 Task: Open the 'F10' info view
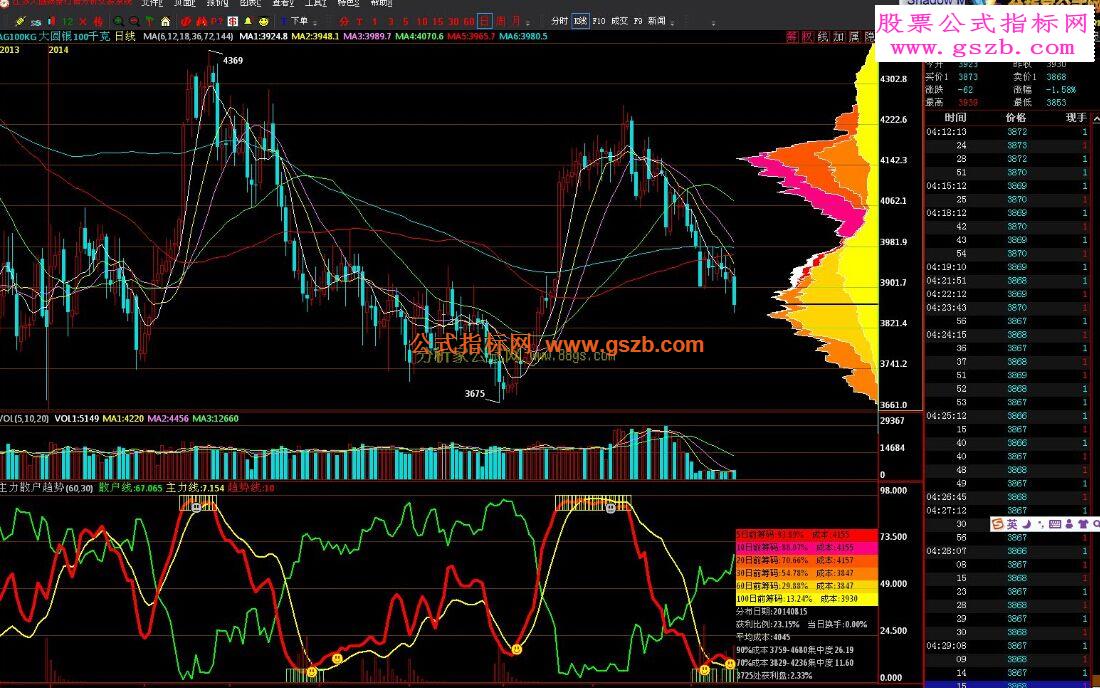click(598, 21)
